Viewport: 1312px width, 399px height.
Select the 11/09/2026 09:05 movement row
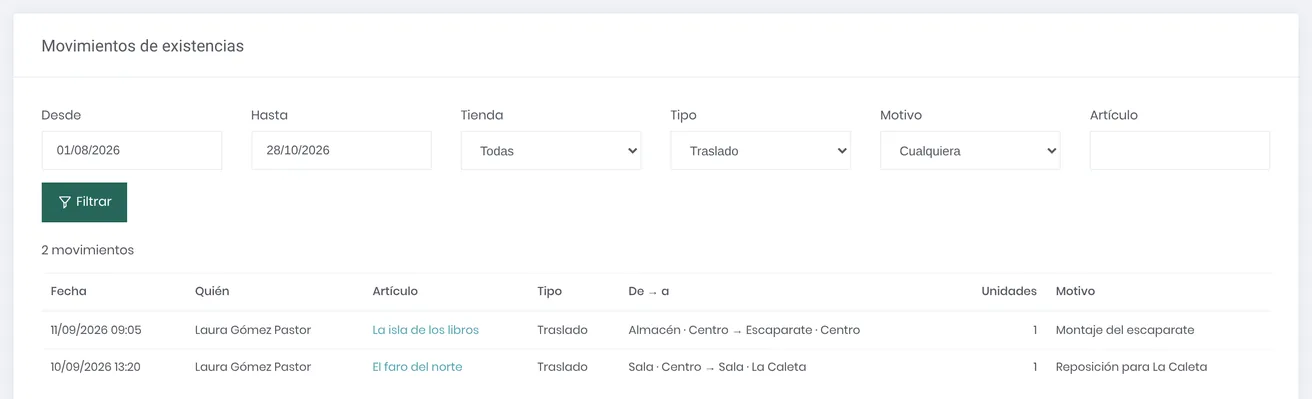click(x=656, y=330)
